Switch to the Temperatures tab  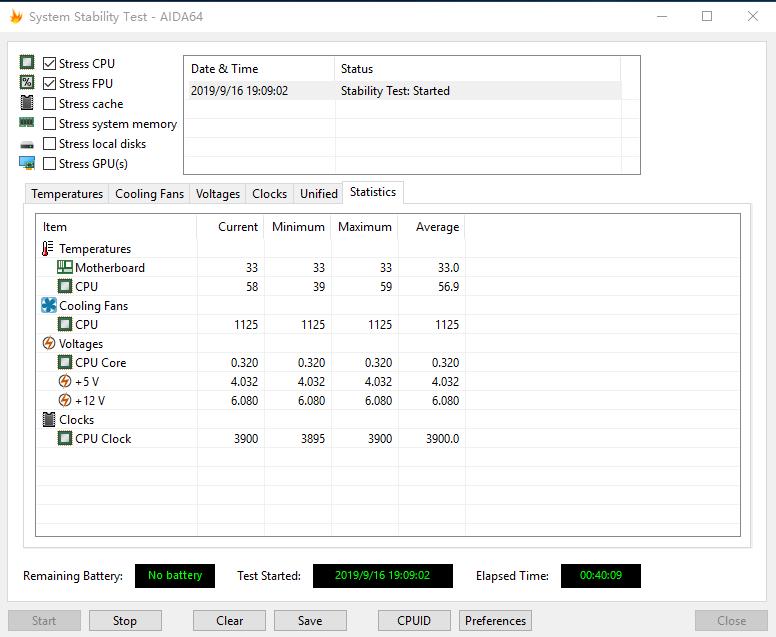click(x=67, y=194)
